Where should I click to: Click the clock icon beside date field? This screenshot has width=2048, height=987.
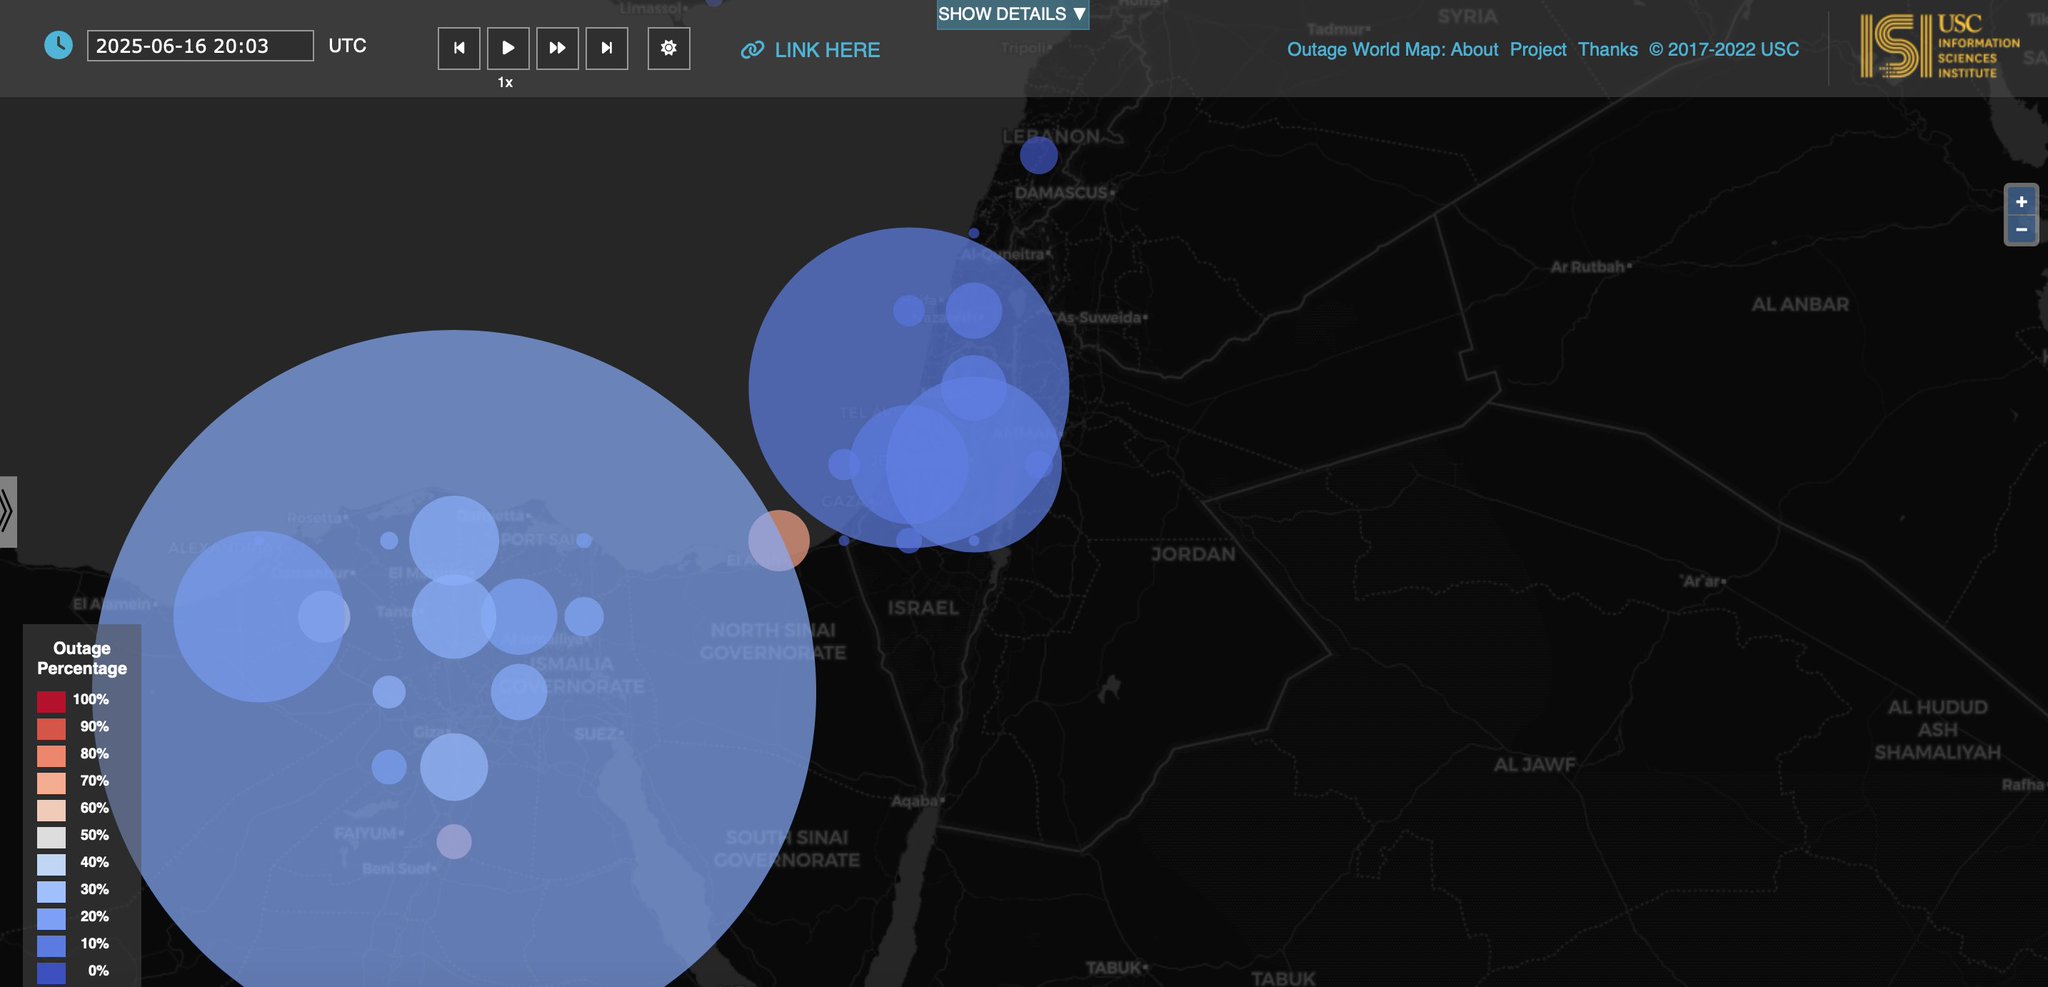pyautogui.click(x=59, y=45)
